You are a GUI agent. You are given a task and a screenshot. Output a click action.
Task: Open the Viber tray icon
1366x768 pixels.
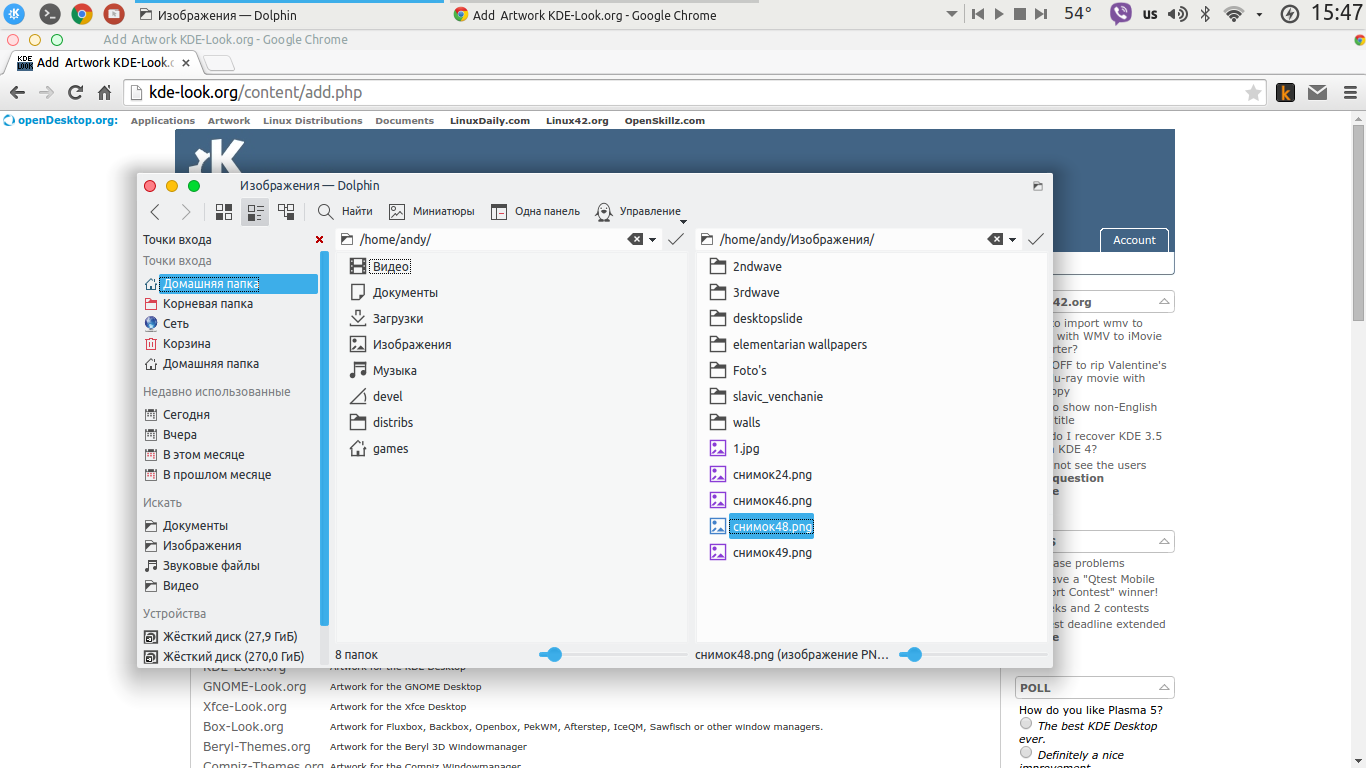pyautogui.click(x=1121, y=14)
